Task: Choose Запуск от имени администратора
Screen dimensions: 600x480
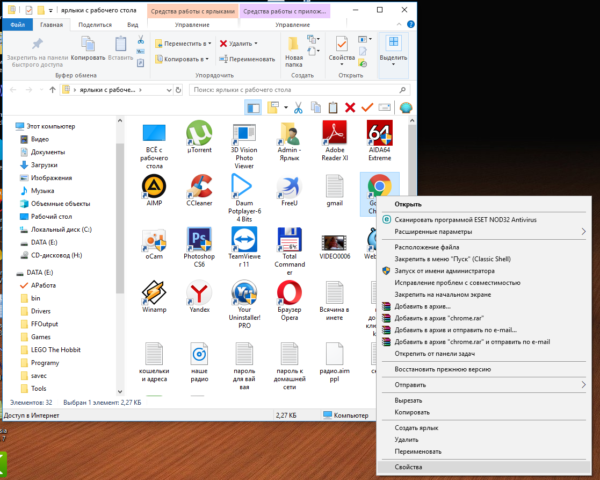Action: [483, 271]
